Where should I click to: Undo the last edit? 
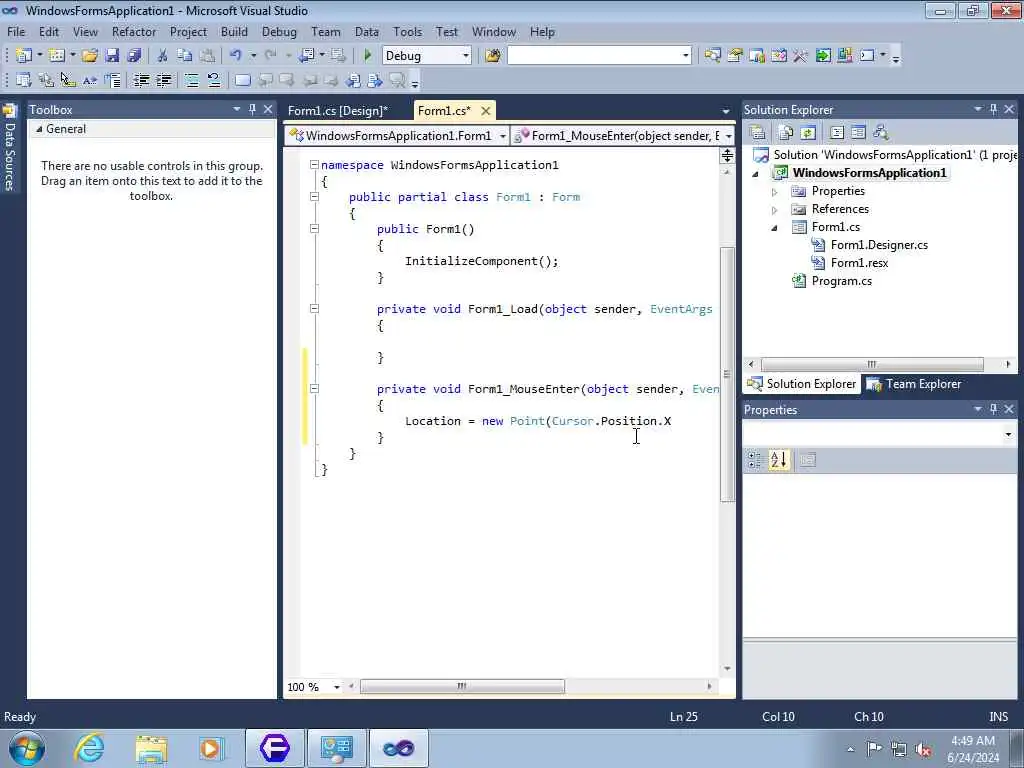click(235, 56)
